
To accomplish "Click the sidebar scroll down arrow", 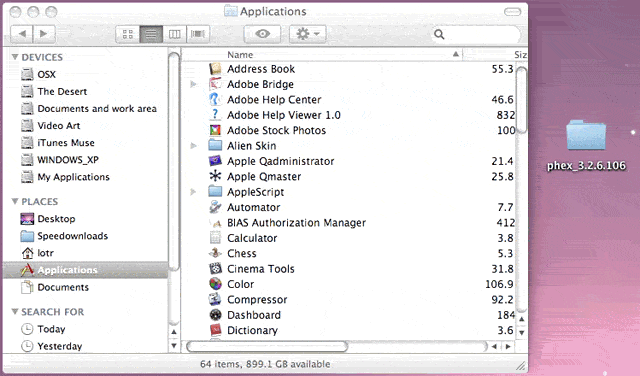I will [x=173, y=346].
